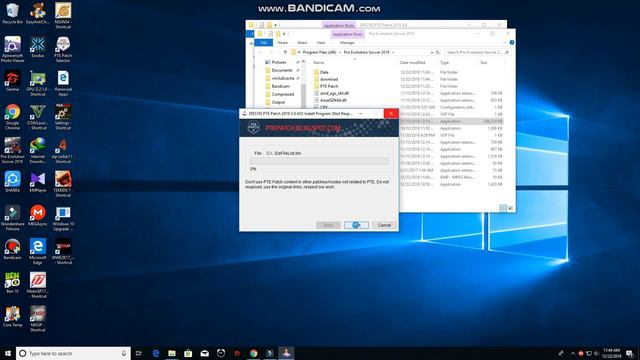Open Microsoft Store from the taskbar
Screen dimensions: 640x360
(188, 353)
